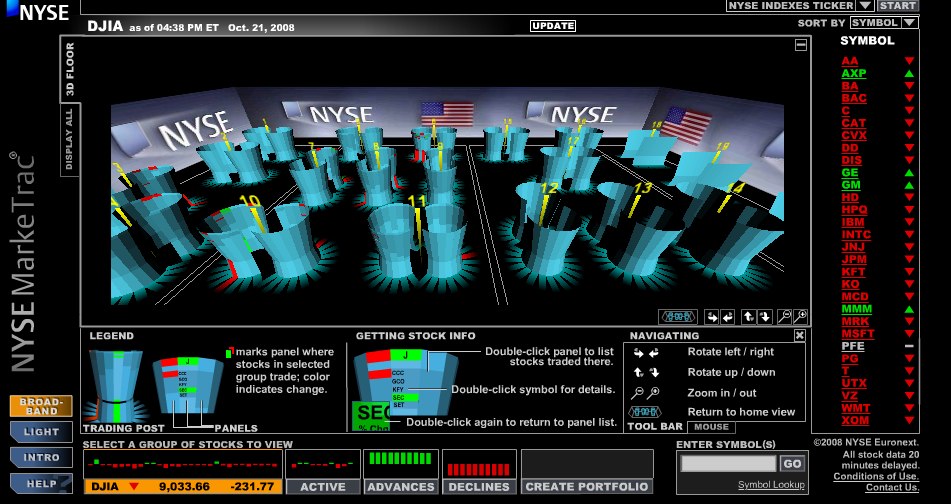This screenshot has width=951, height=504.
Task: Select the XOM symbol
Action: 855,420
